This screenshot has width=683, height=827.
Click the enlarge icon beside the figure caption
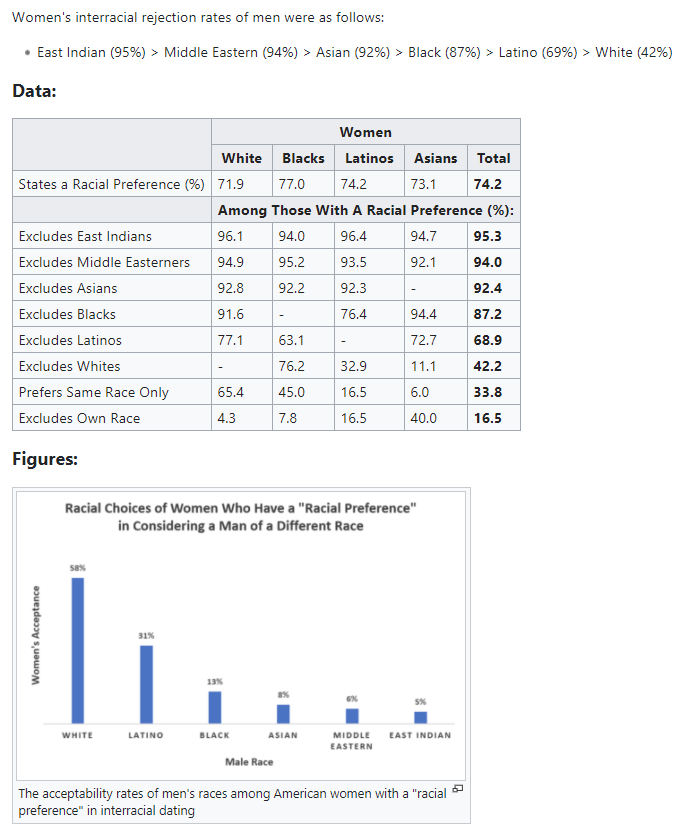click(458, 788)
